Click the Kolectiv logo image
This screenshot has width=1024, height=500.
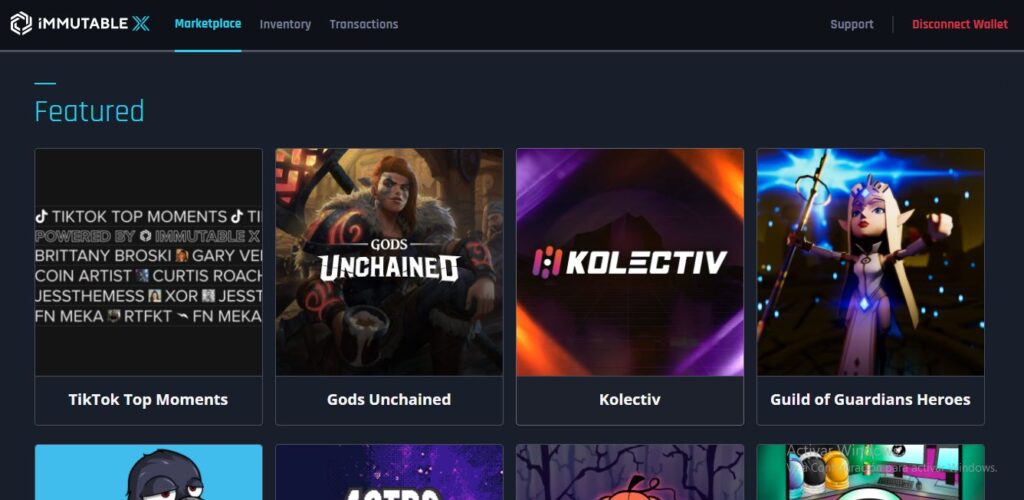pyautogui.click(x=630, y=262)
